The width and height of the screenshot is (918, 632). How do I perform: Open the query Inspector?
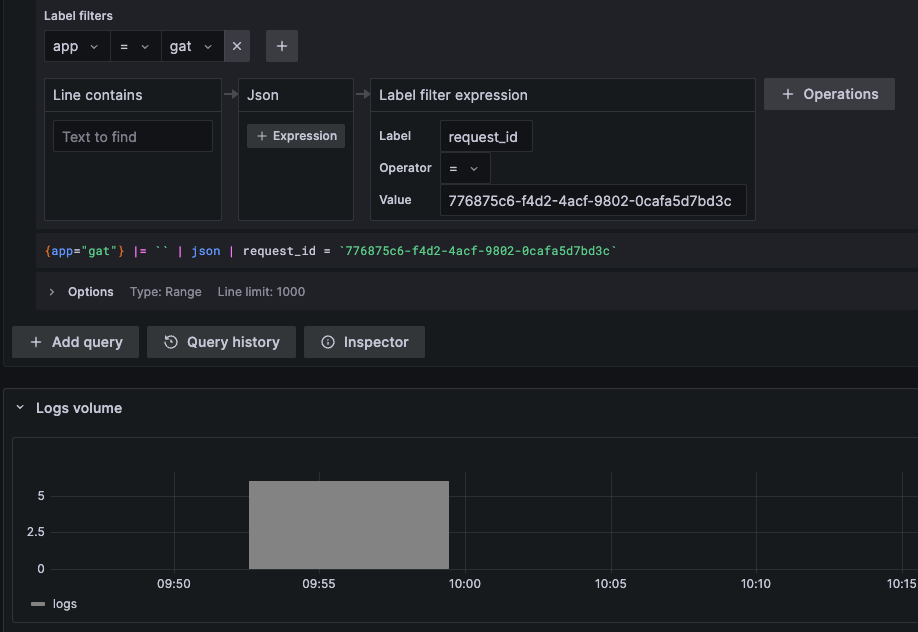[x=373, y=341]
